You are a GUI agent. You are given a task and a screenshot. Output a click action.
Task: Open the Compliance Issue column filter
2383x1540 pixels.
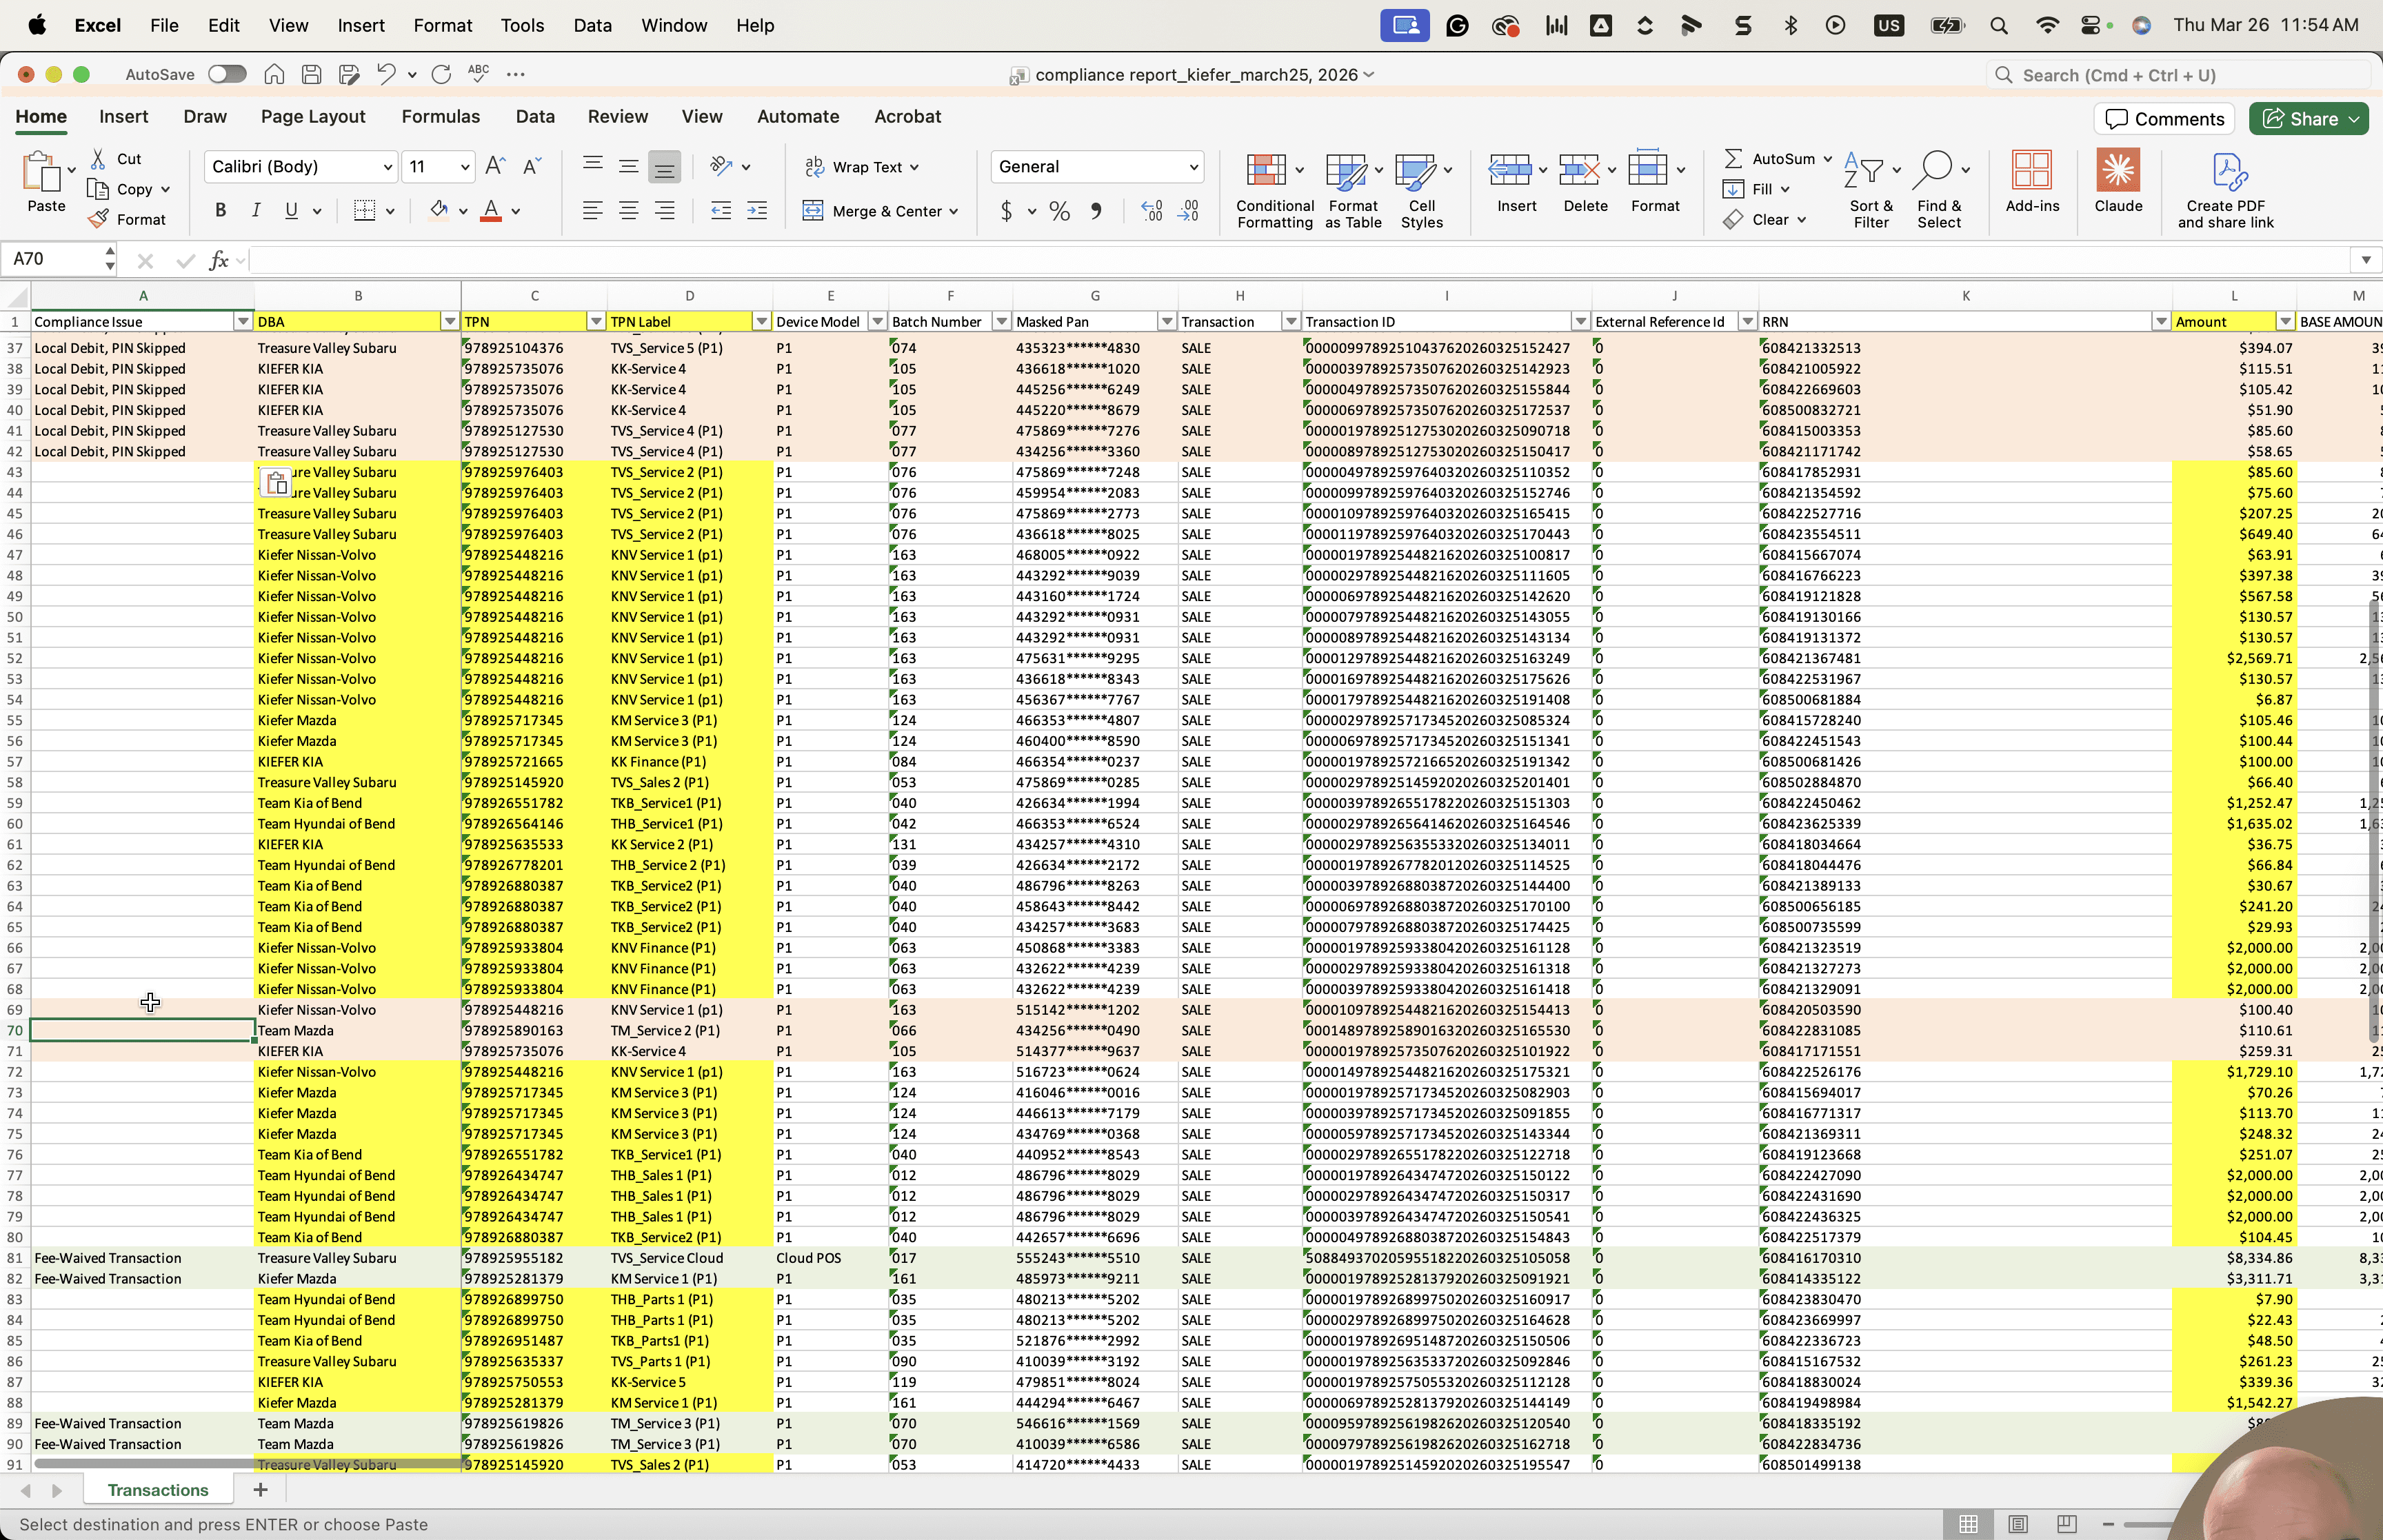242,322
